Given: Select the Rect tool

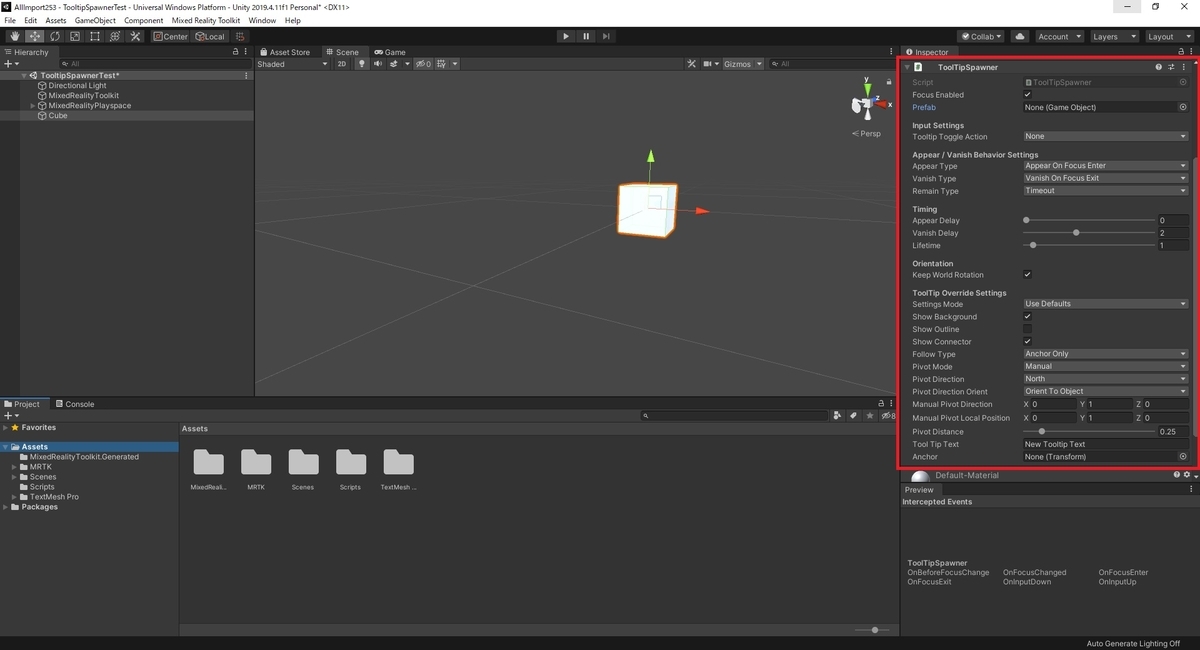Looking at the screenshot, I should pyautogui.click(x=94, y=36).
